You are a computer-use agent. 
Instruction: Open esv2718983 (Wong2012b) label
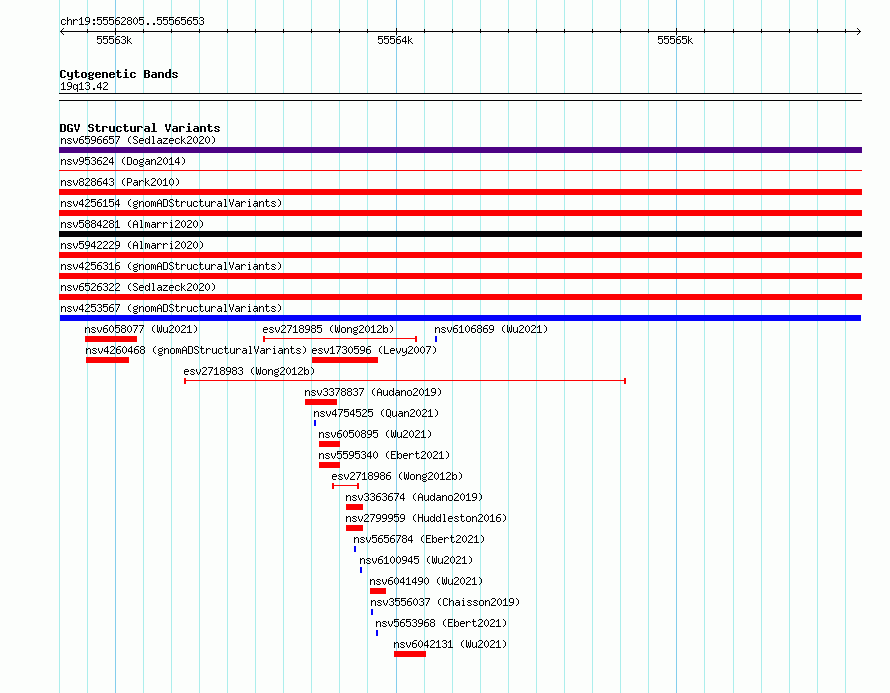[x=249, y=371]
